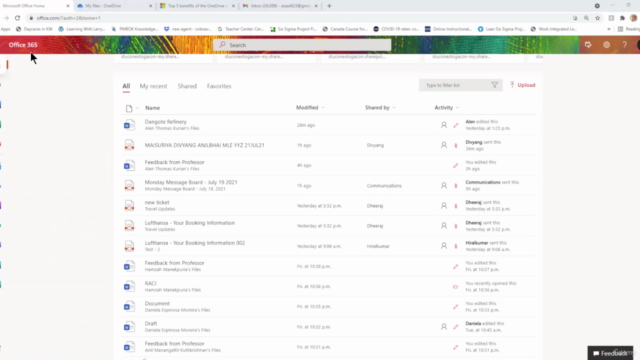Open the Monday Message Board - July 19 2021 file
Screen dimensions: 640x360
(191, 182)
